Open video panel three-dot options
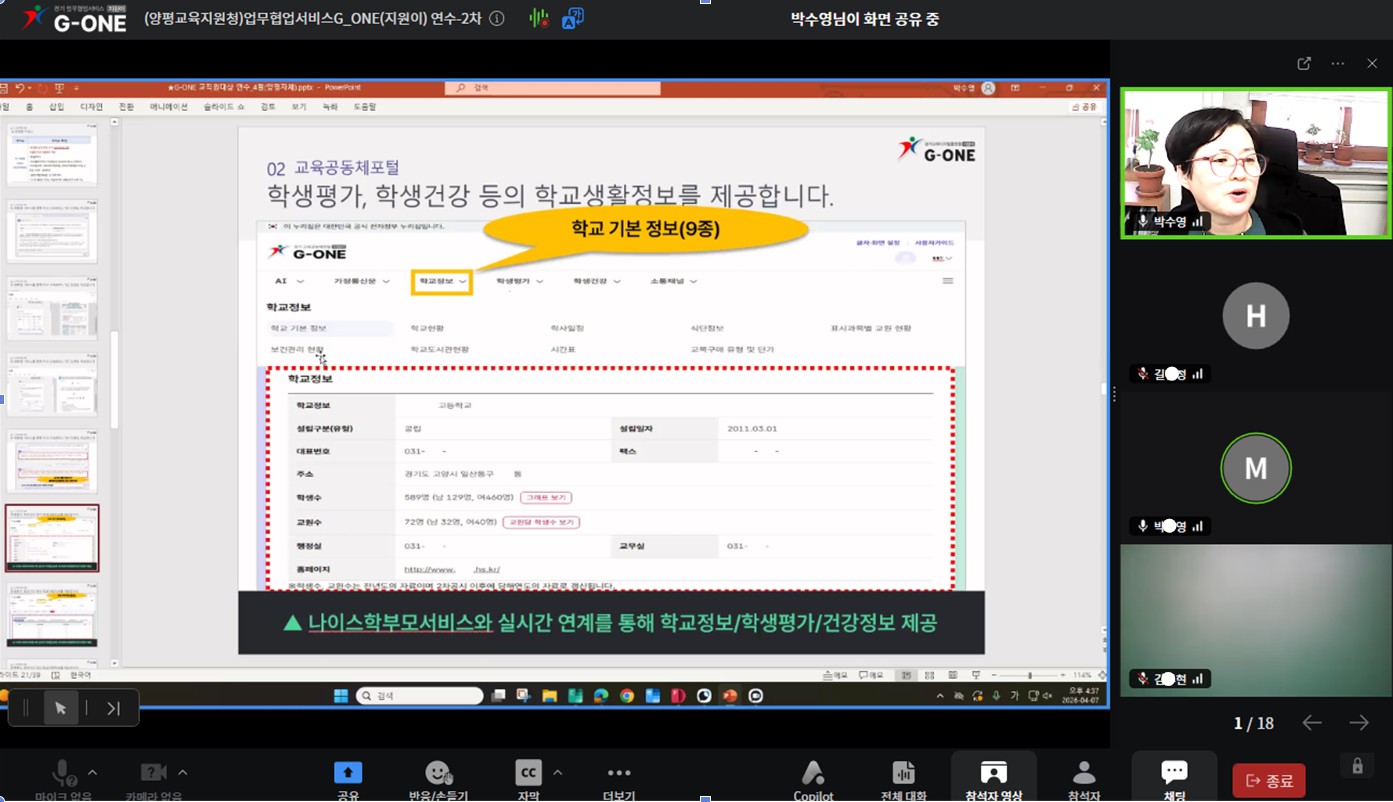 [x=1338, y=63]
